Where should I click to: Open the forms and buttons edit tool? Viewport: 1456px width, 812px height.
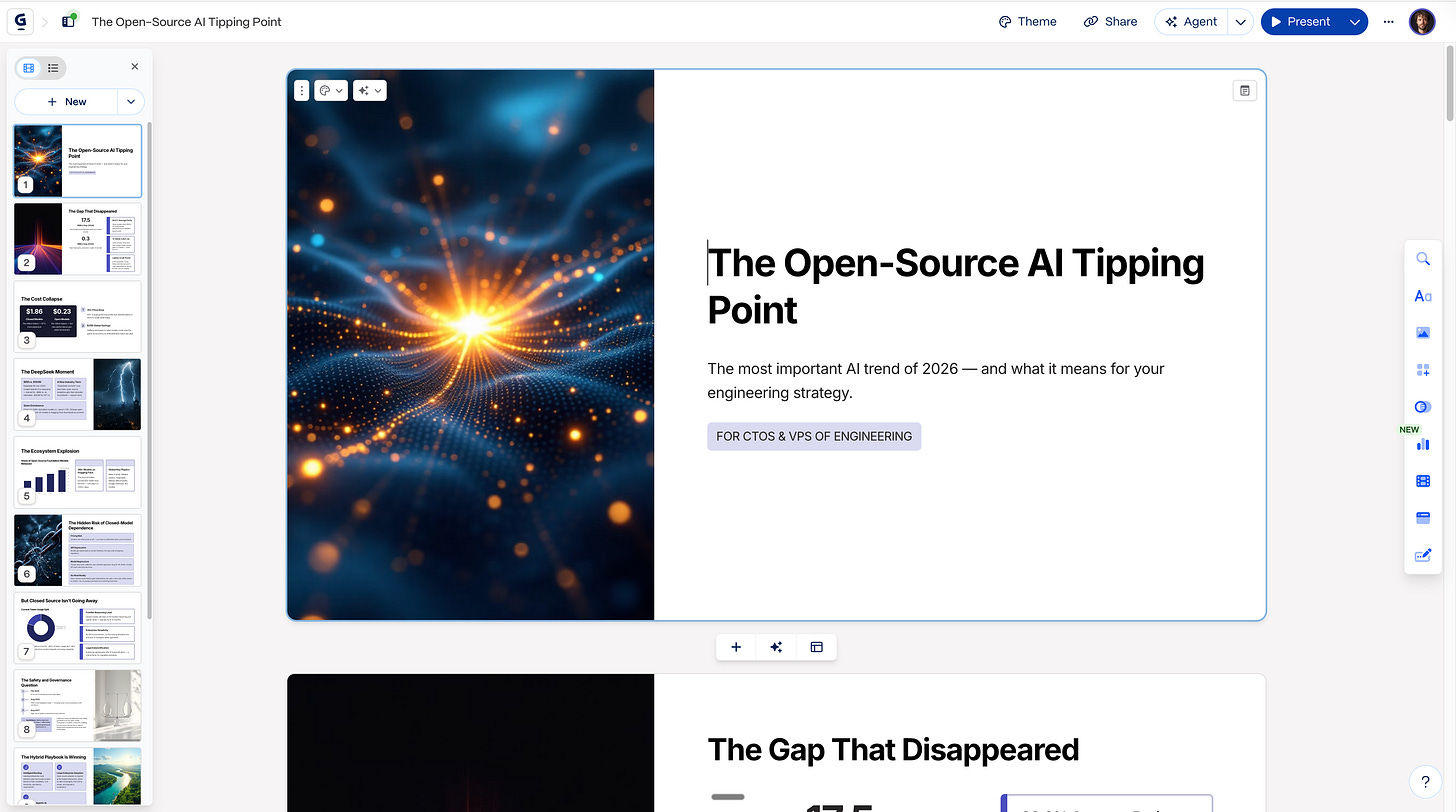click(x=1422, y=555)
